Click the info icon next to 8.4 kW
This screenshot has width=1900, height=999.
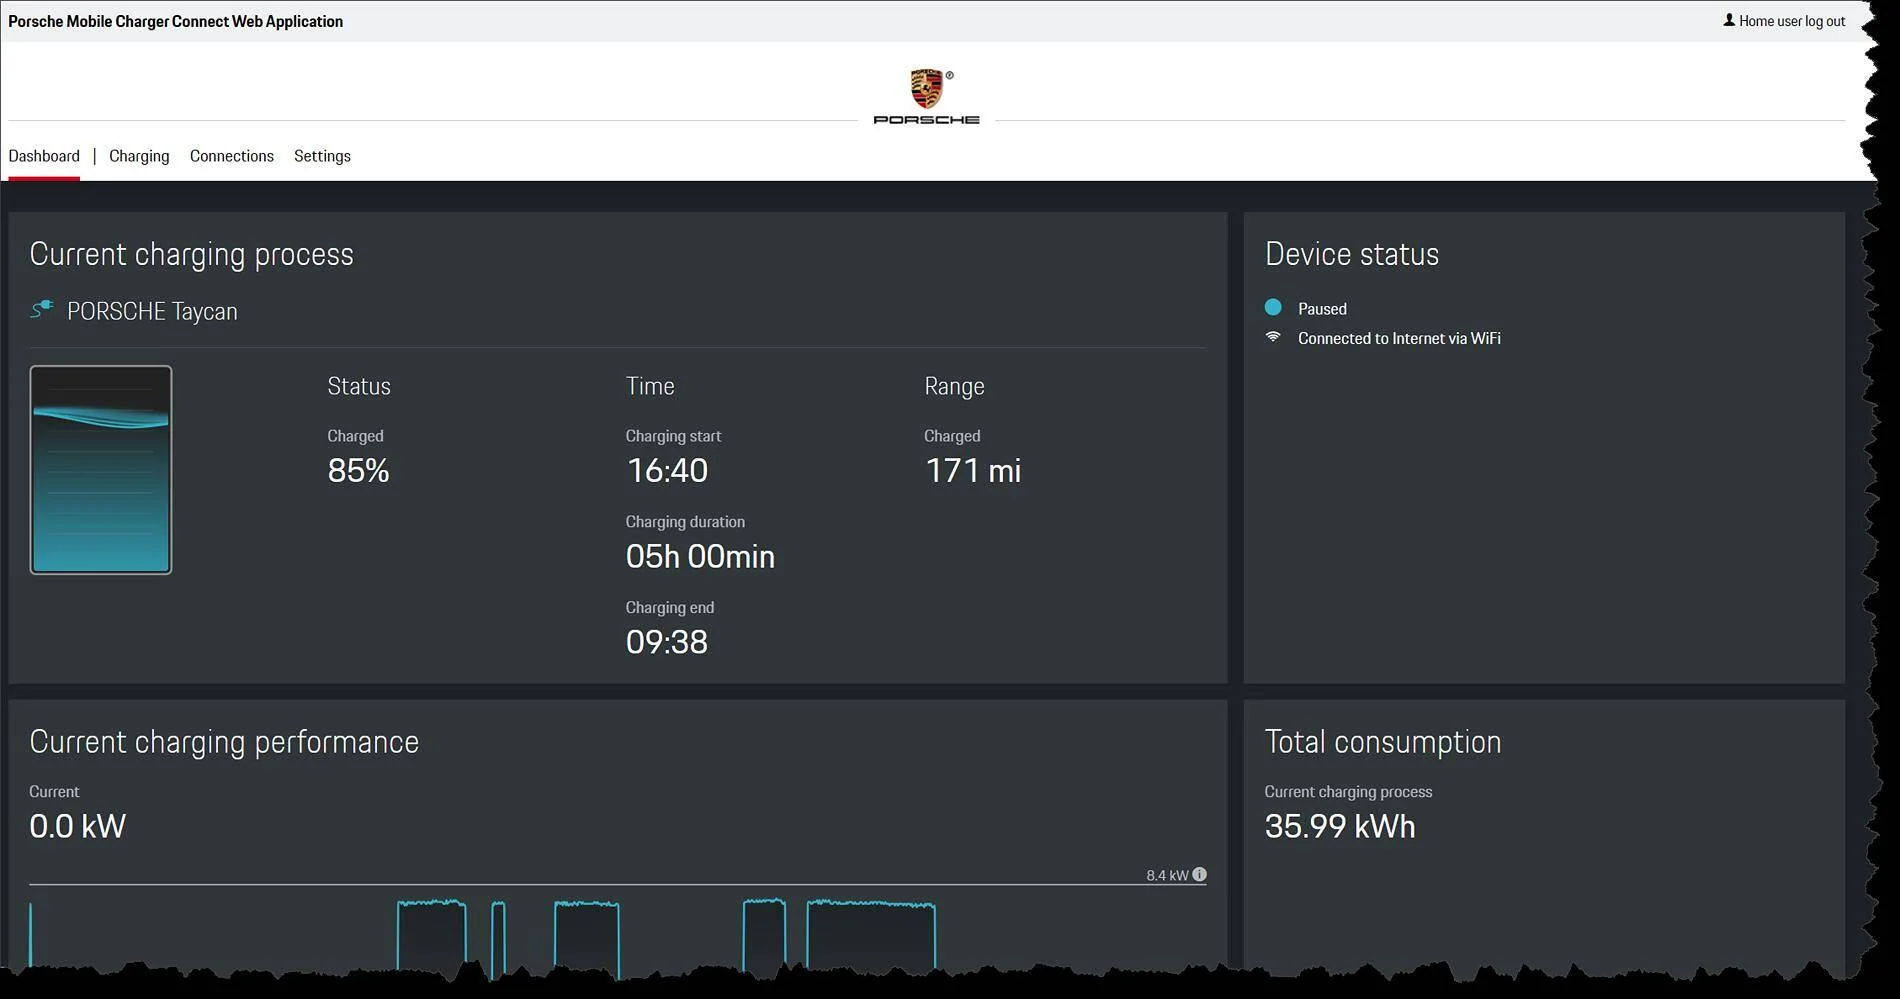click(1199, 875)
